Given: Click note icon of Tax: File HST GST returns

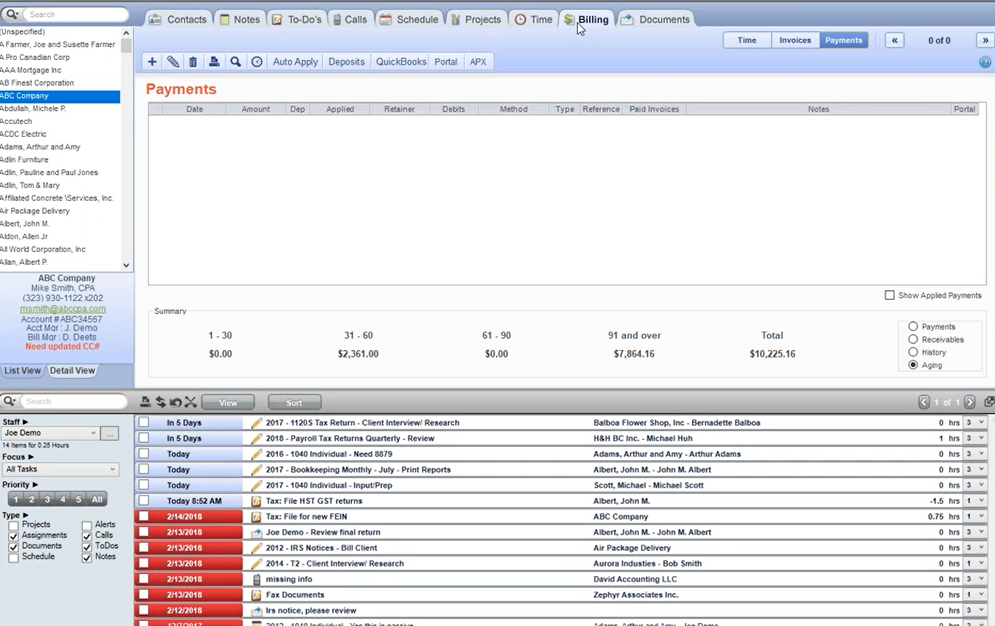Looking at the screenshot, I should pyautogui.click(x=256, y=501).
